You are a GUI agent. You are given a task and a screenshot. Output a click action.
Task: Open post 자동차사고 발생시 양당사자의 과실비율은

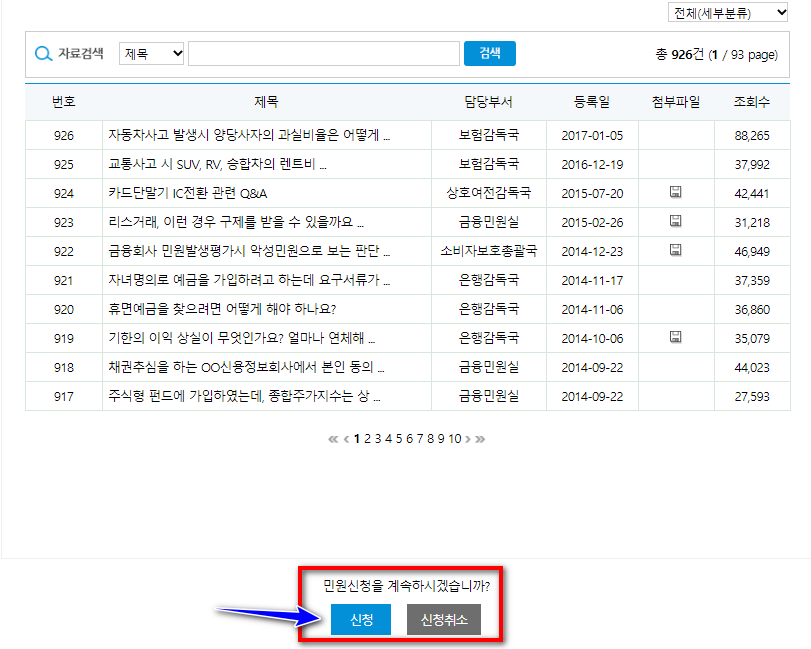tap(249, 135)
